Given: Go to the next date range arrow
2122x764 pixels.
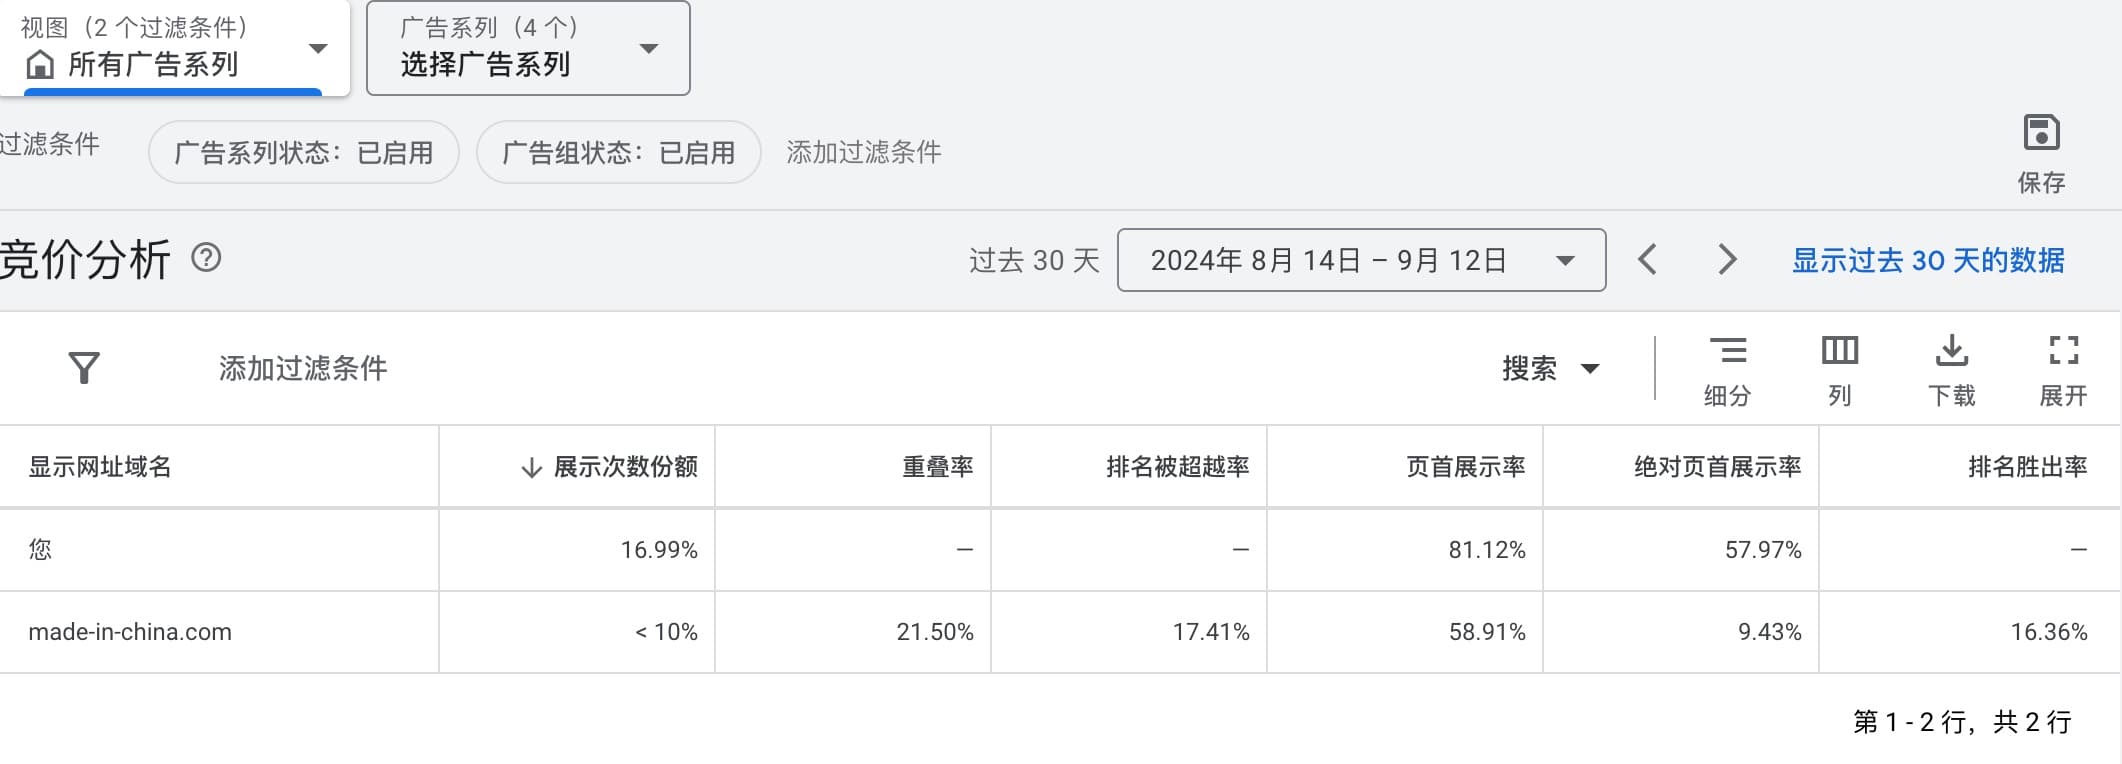Looking at the screenshot, I should pyautogui.click(x=1727, y=260).
